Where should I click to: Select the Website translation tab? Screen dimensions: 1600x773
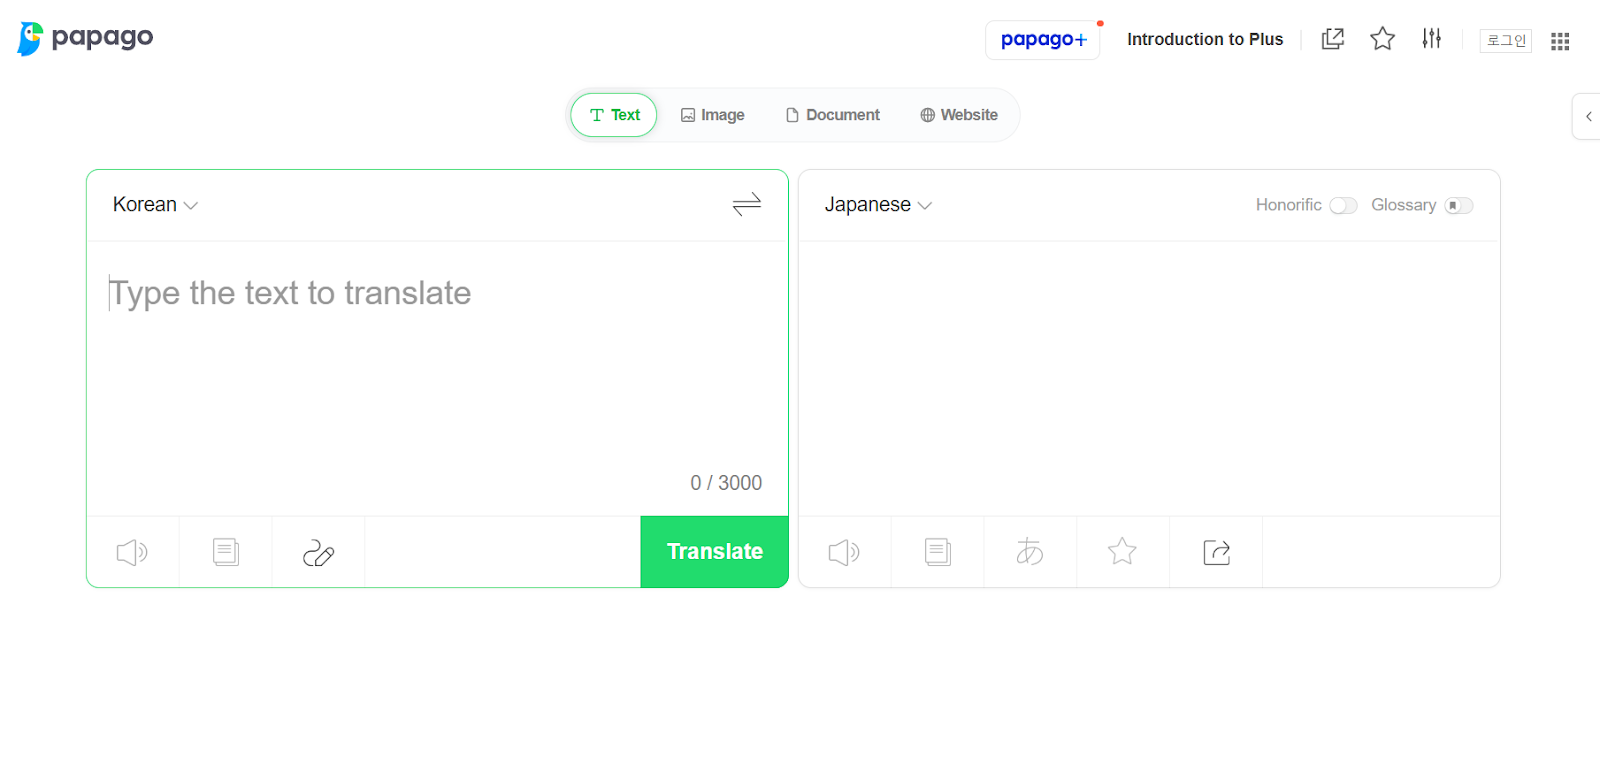[x=957, y=114]
